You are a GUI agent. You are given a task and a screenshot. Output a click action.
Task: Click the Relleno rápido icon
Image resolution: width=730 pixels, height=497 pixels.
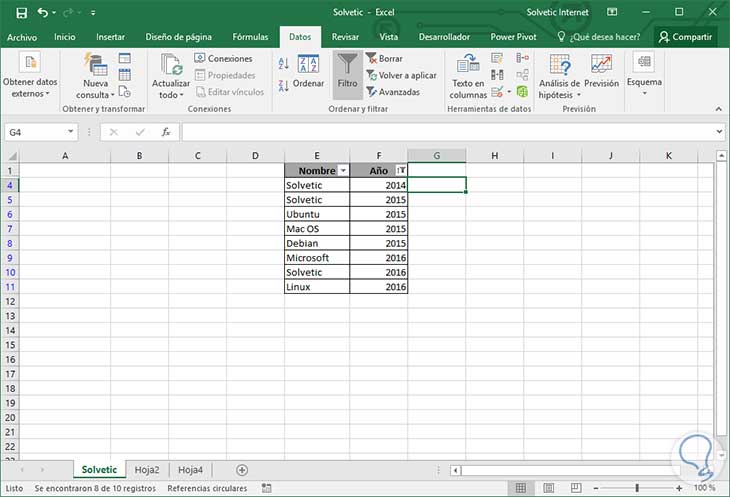497,58
